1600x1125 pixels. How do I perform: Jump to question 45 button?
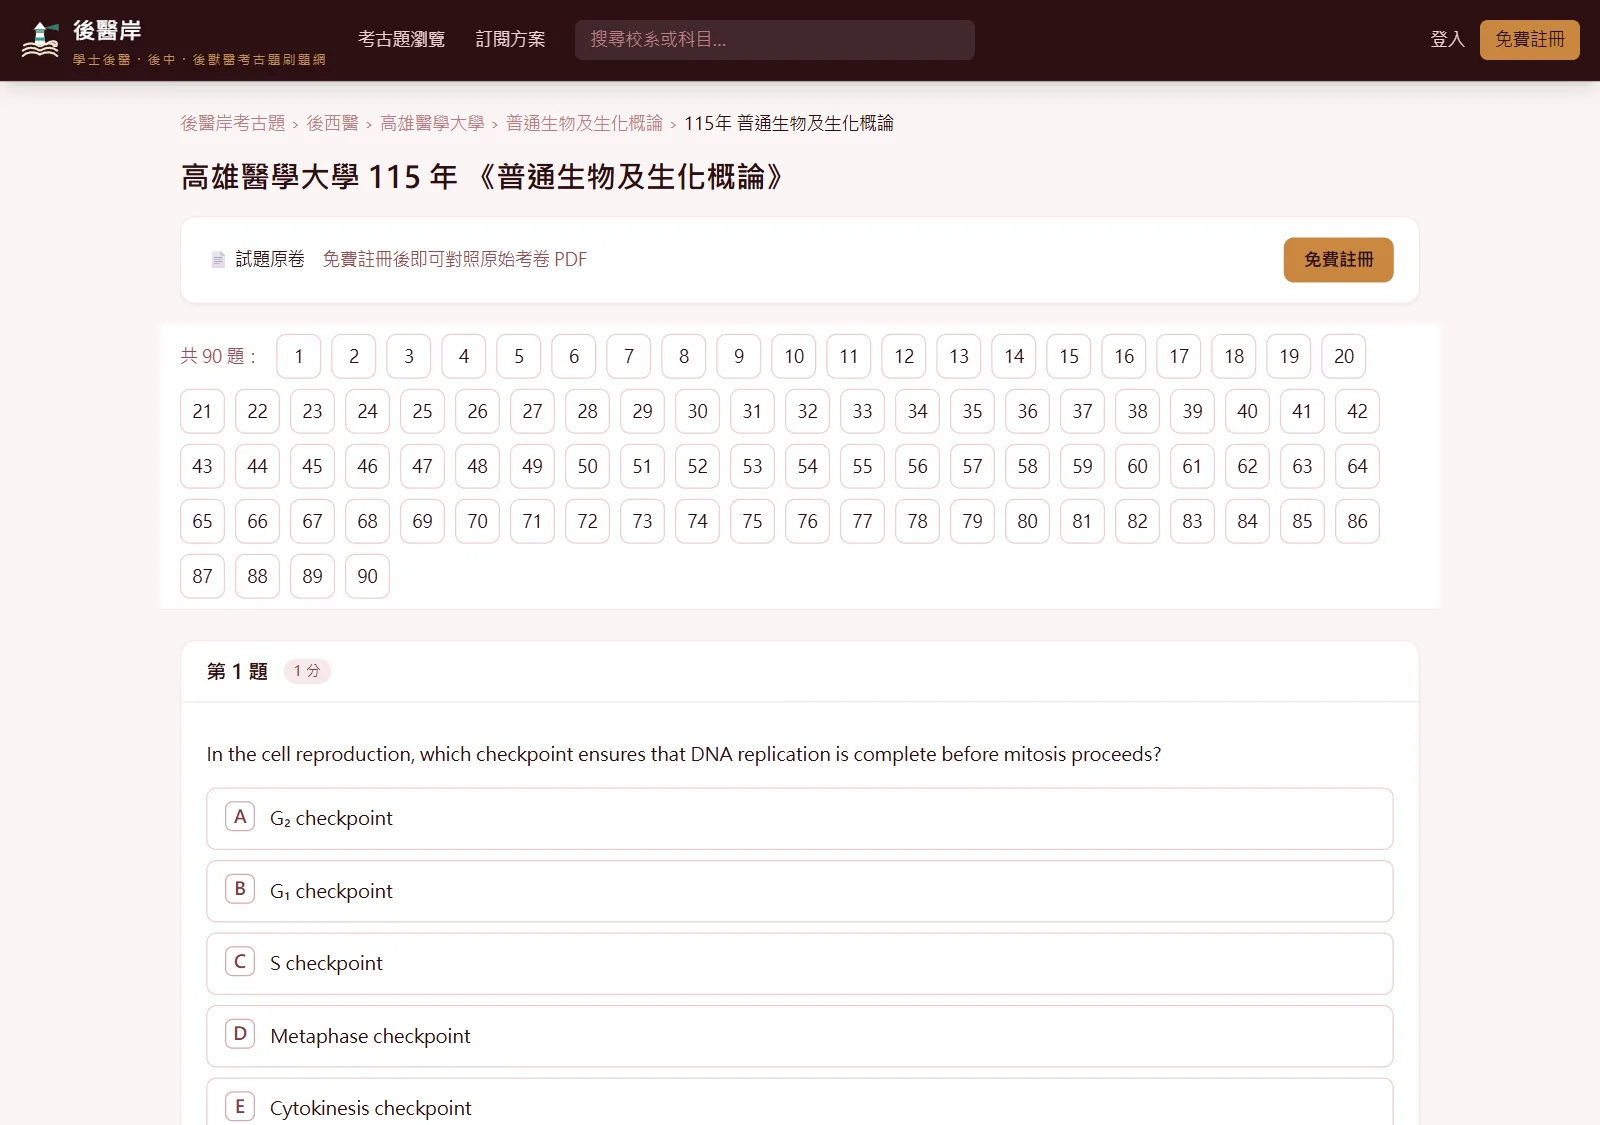[313, 466]
